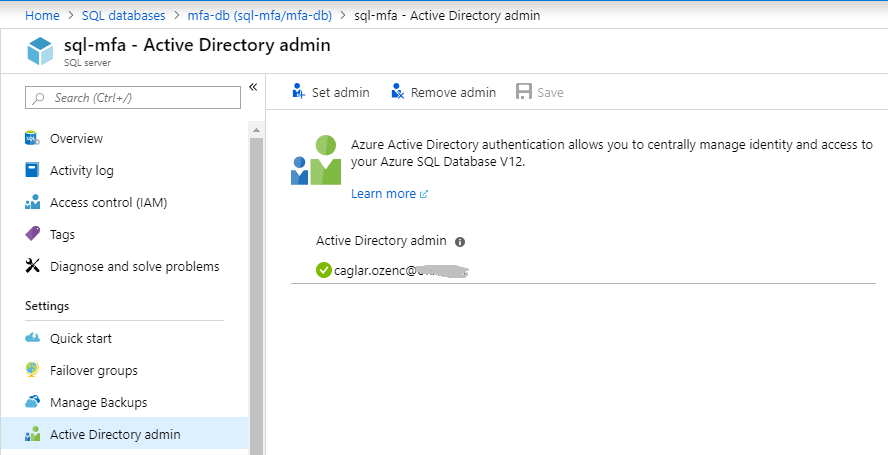Image resolution: width=888 pixels, height=455 pixels.
Task: Click the Access control (IAM) icon
Action: point(32,202)
